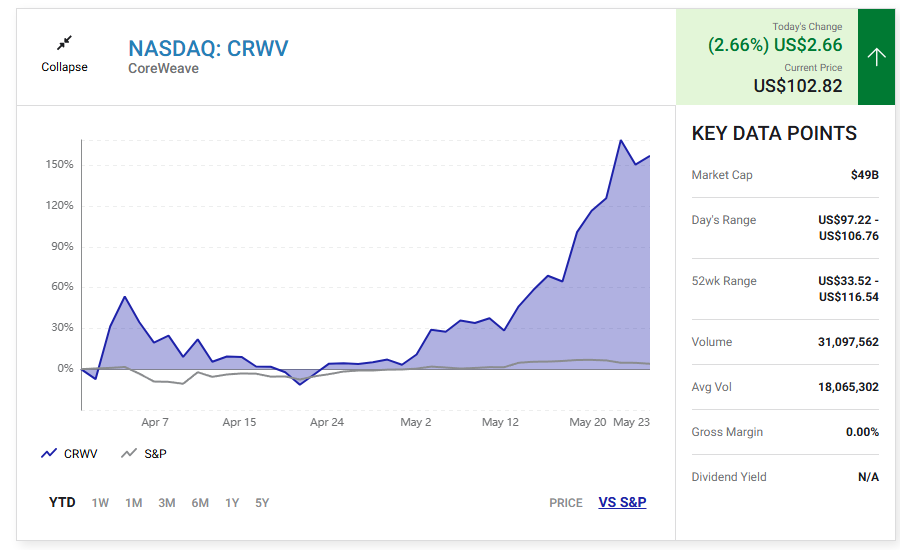Viewport: 900px width, 550px height.
Task: Click the 52wk Range label
Action: [724, 281]
